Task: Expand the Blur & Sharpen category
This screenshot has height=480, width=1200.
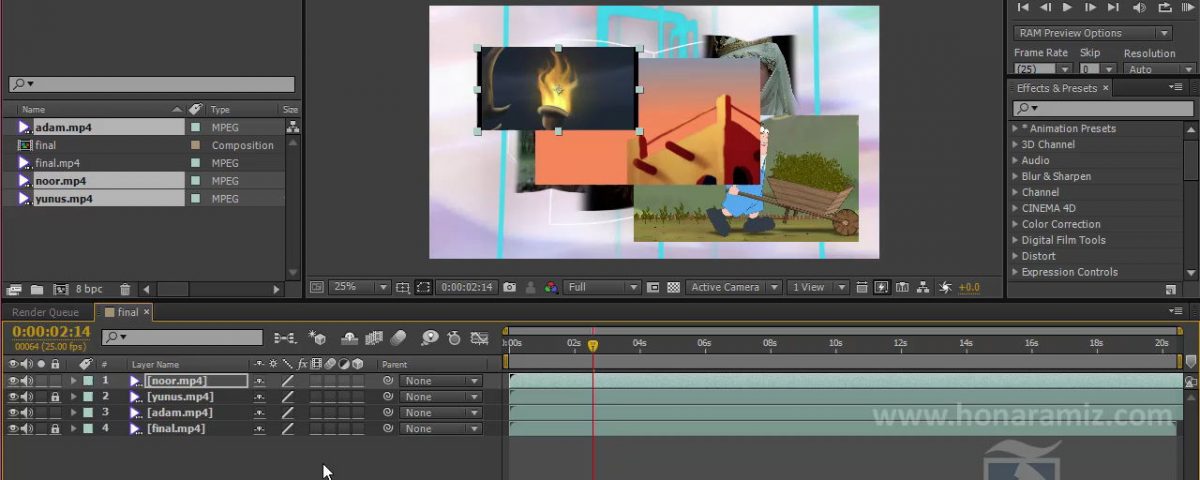Action: pos(1015,176)
